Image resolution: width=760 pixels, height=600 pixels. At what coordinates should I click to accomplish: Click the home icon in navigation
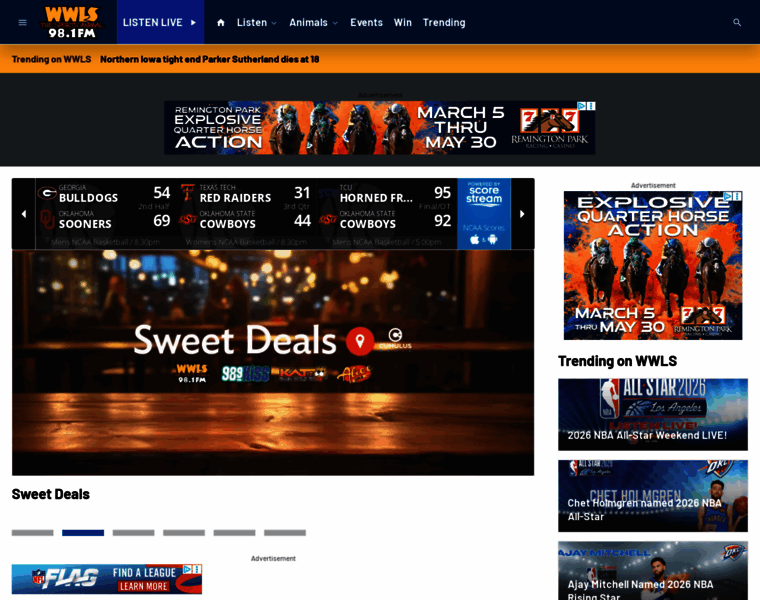point(221,22)
